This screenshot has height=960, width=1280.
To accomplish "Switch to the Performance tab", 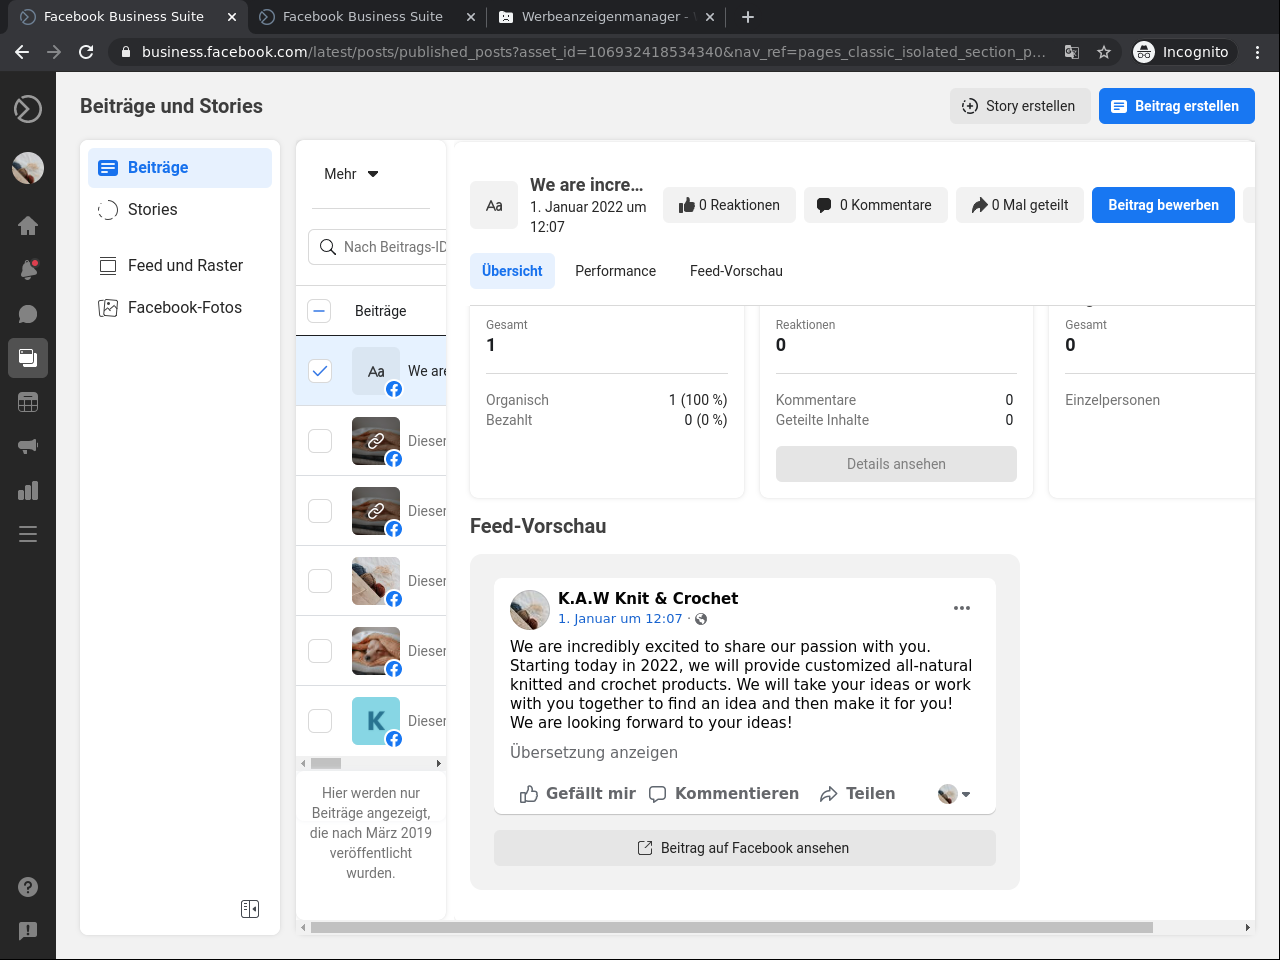I will [615, 271].
